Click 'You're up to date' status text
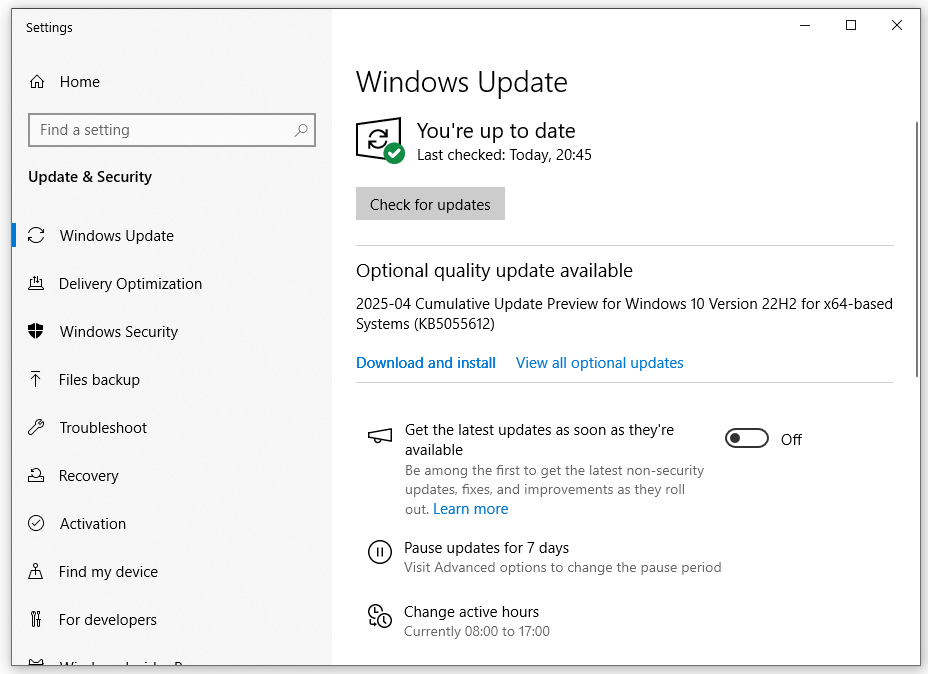This screenshot has width=928, height=674. click(496, 131)
